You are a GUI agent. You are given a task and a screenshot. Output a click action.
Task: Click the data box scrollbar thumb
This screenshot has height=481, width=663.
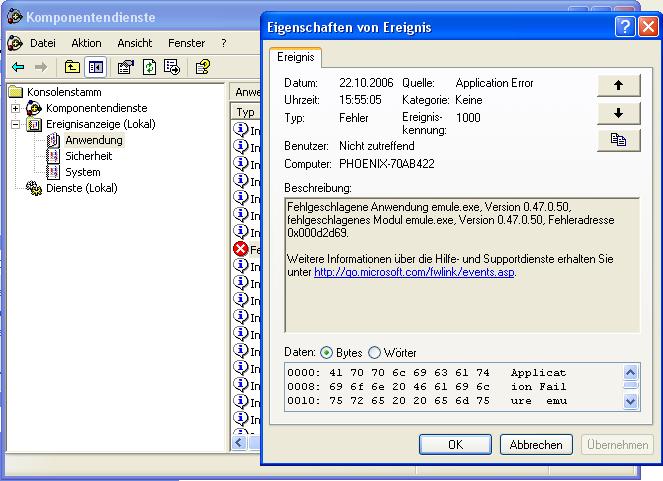(x=630, y=385)
